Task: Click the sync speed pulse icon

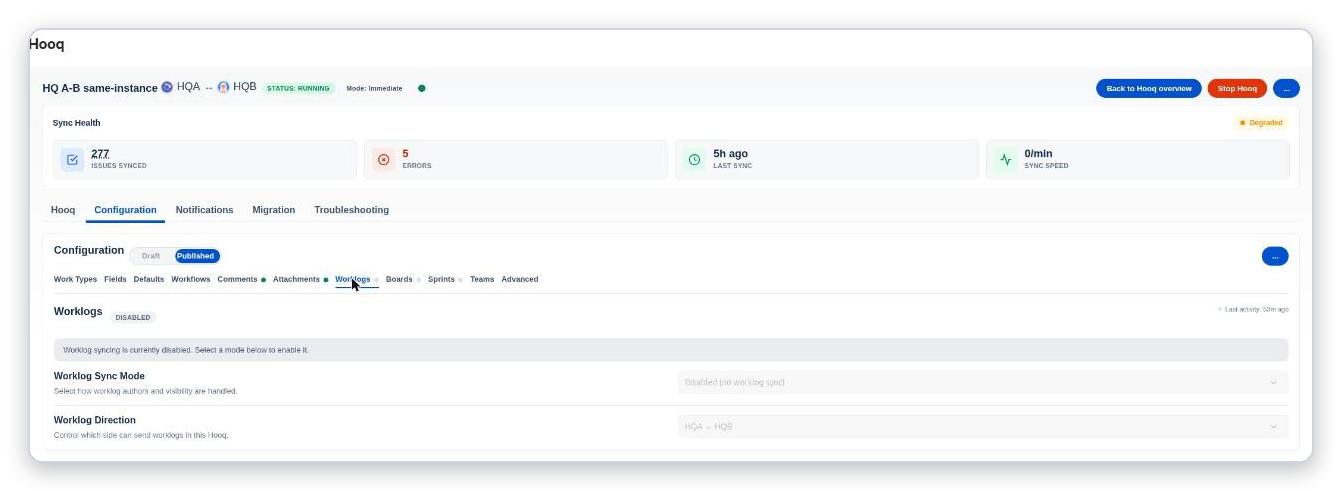Action: coord(1006,160)
